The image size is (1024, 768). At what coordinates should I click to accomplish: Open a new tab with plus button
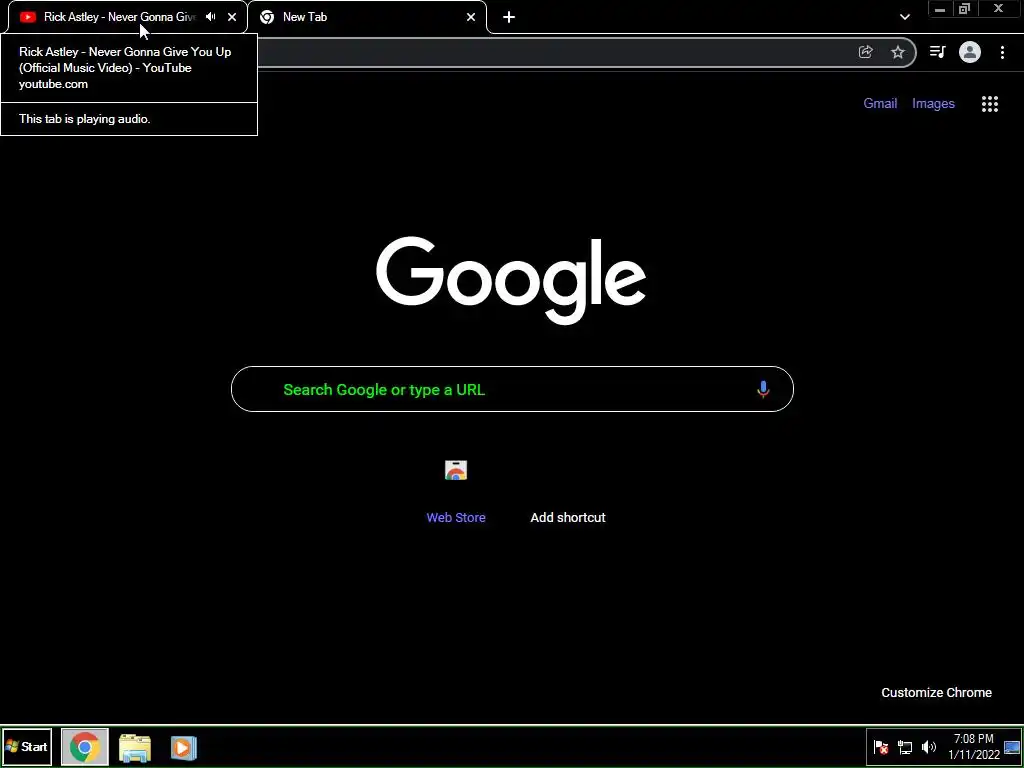tap(509, 17)
